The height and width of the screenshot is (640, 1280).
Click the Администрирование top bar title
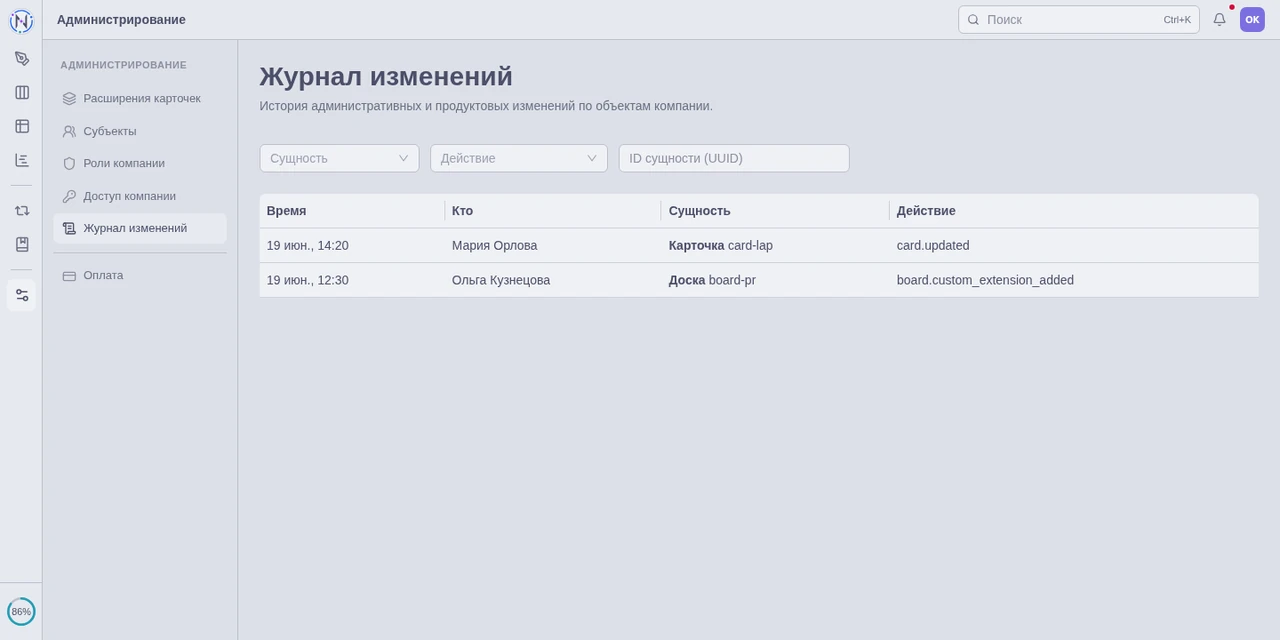(x=121, y=19)
